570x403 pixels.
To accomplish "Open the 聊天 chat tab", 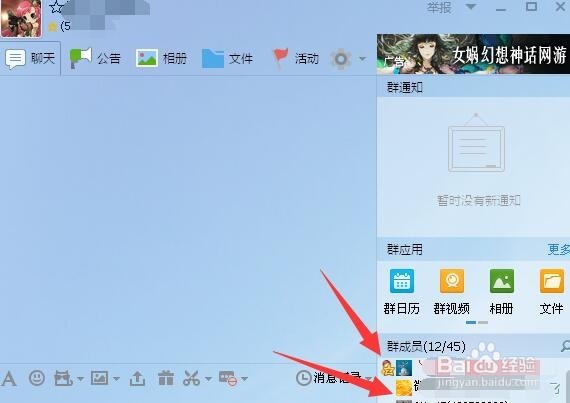I will click(x=30, y=59).
